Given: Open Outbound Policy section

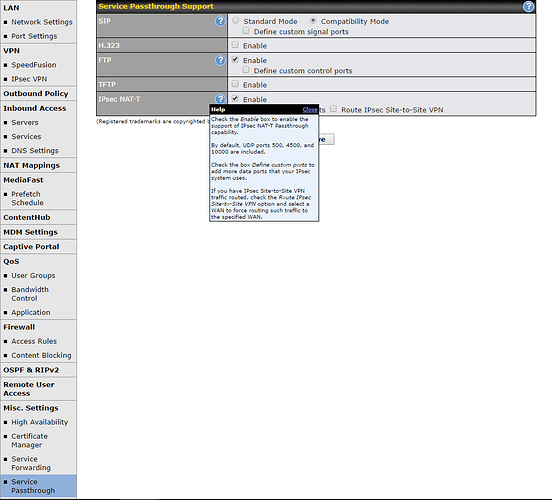Looking at the screenshot, I should point(36,94).
